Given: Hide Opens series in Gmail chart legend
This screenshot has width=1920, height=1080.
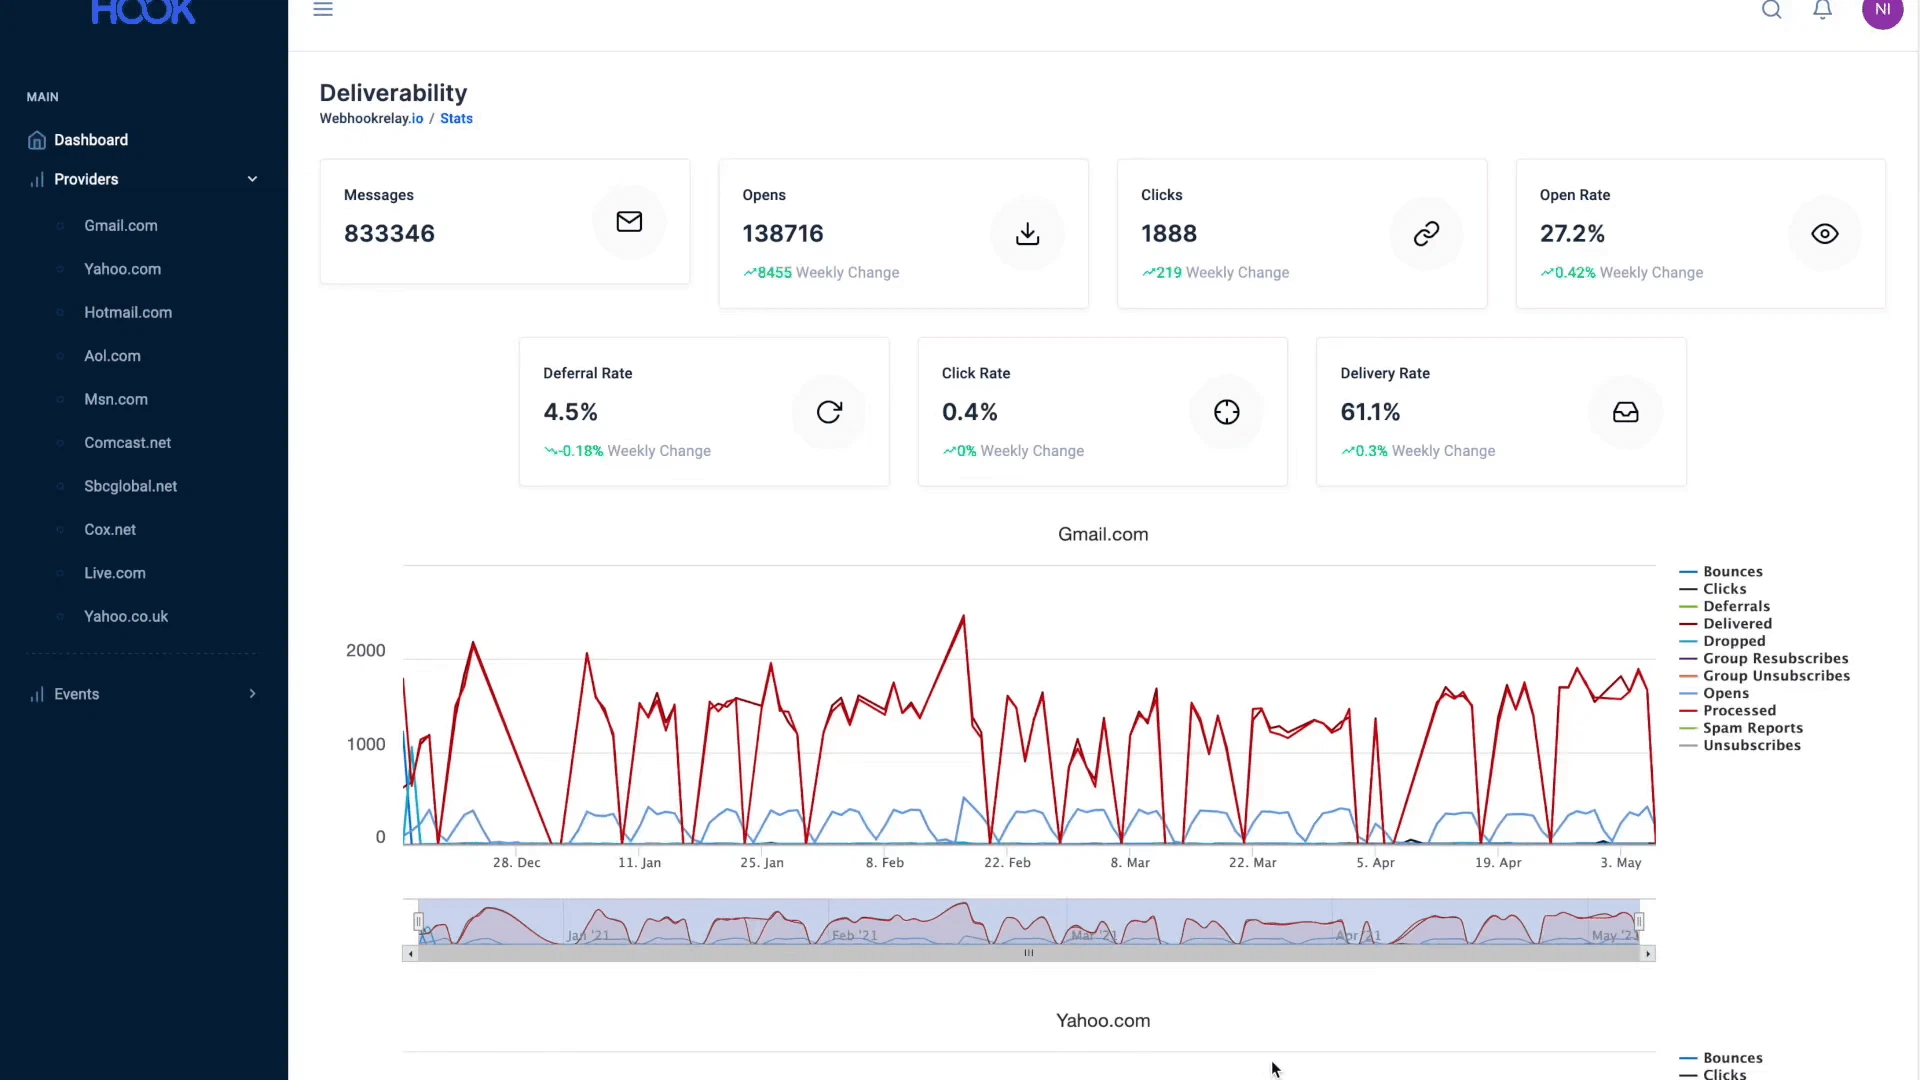Looking at the screenshot, I should pos(1725,693).
